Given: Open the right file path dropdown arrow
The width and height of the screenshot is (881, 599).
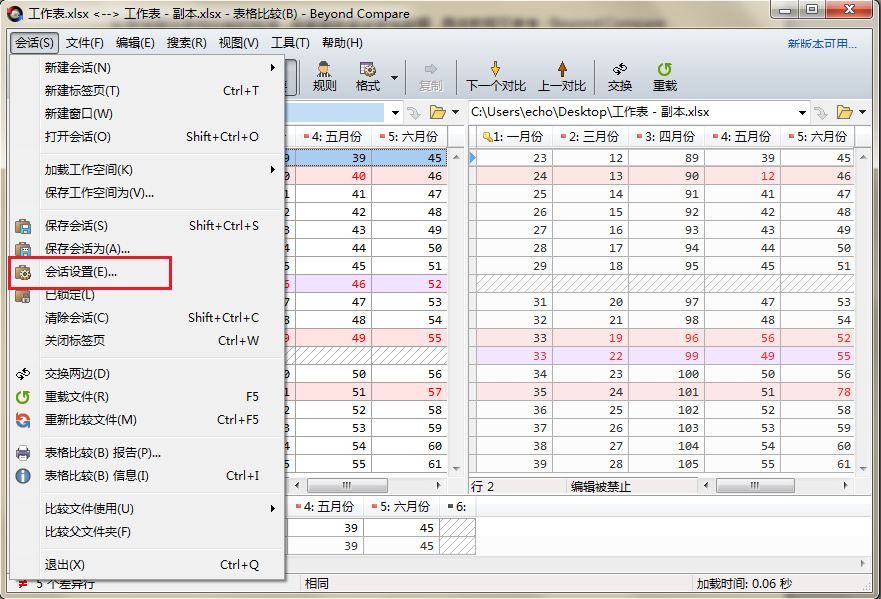Looking at the screenshot, I should click(x=803, y=113).
